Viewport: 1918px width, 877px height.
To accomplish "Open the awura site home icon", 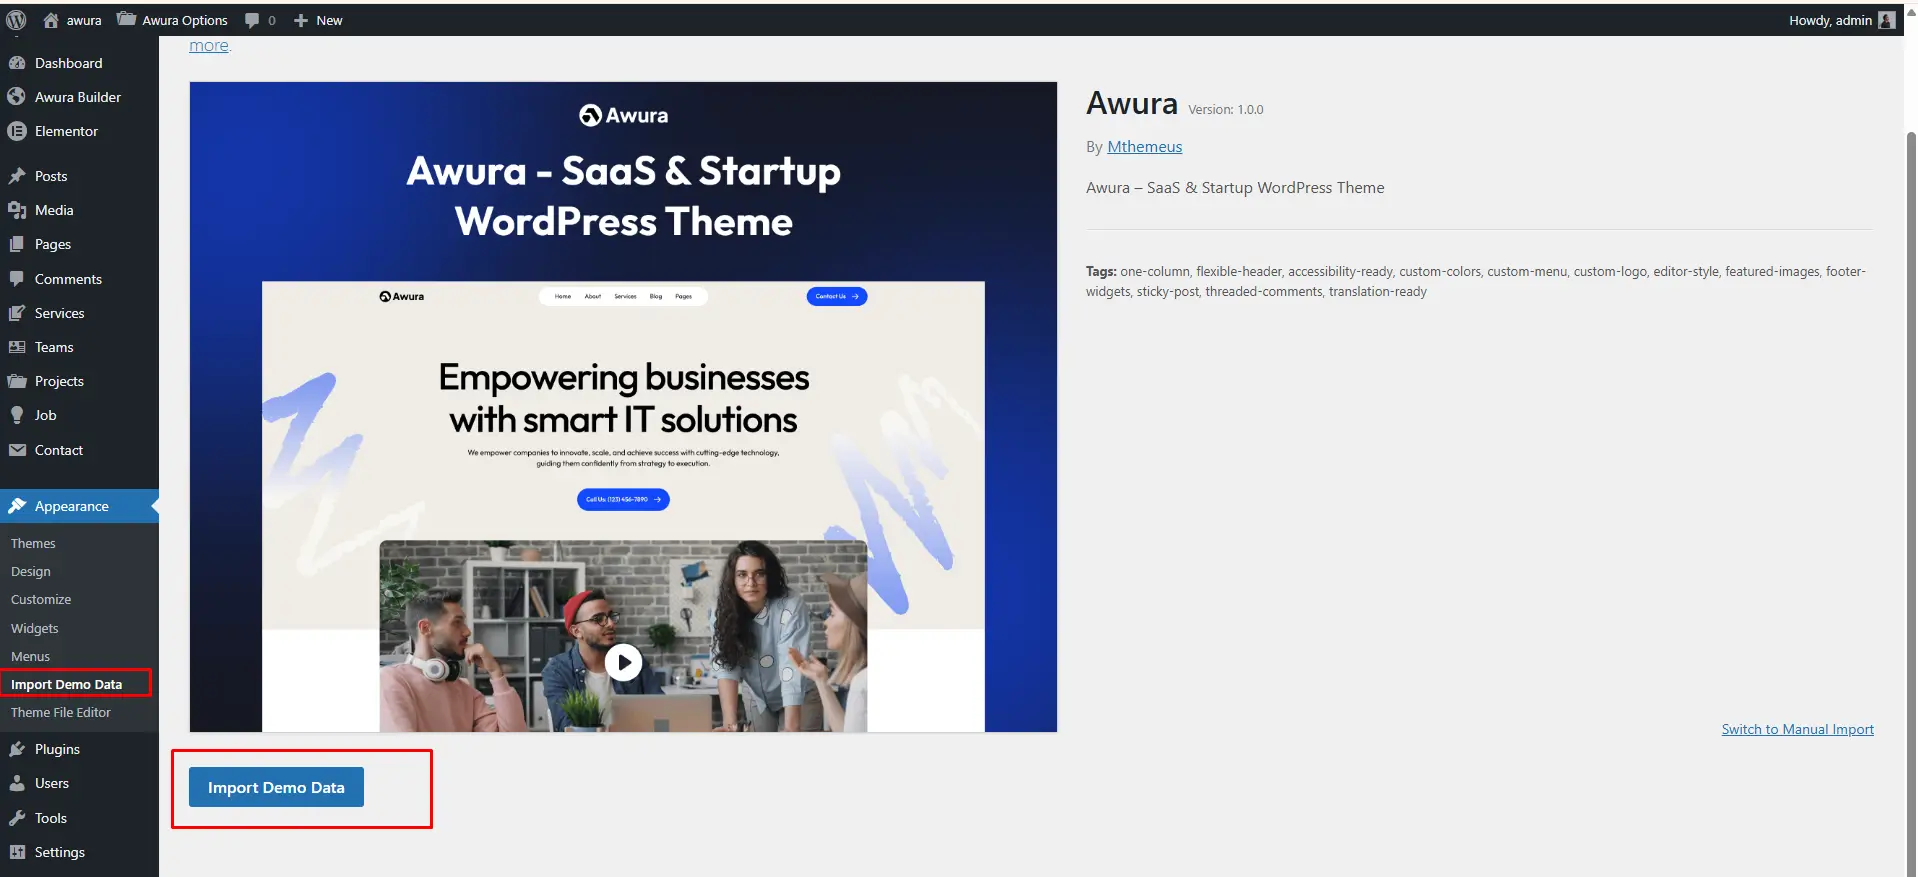I will click(x=51, y=20).
